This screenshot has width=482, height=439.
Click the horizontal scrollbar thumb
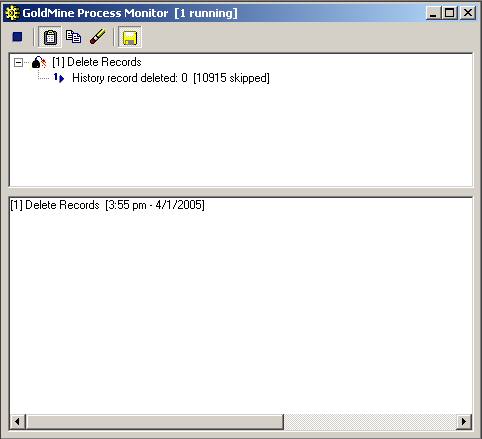(155, 421)
